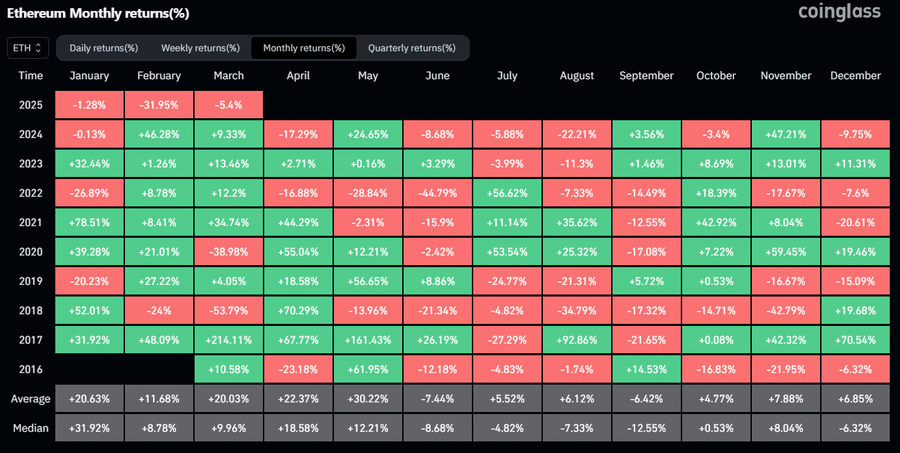Switch to Quarterly returns(%) tab
This screenshot has width=900, height=453.
click(411, 48)
